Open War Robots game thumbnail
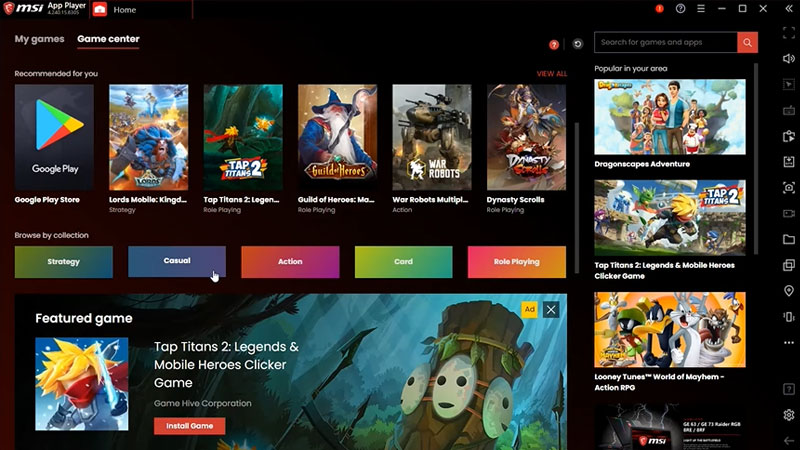Image resolution: width=800 pixels, height=450 pixels. point(432,137)
